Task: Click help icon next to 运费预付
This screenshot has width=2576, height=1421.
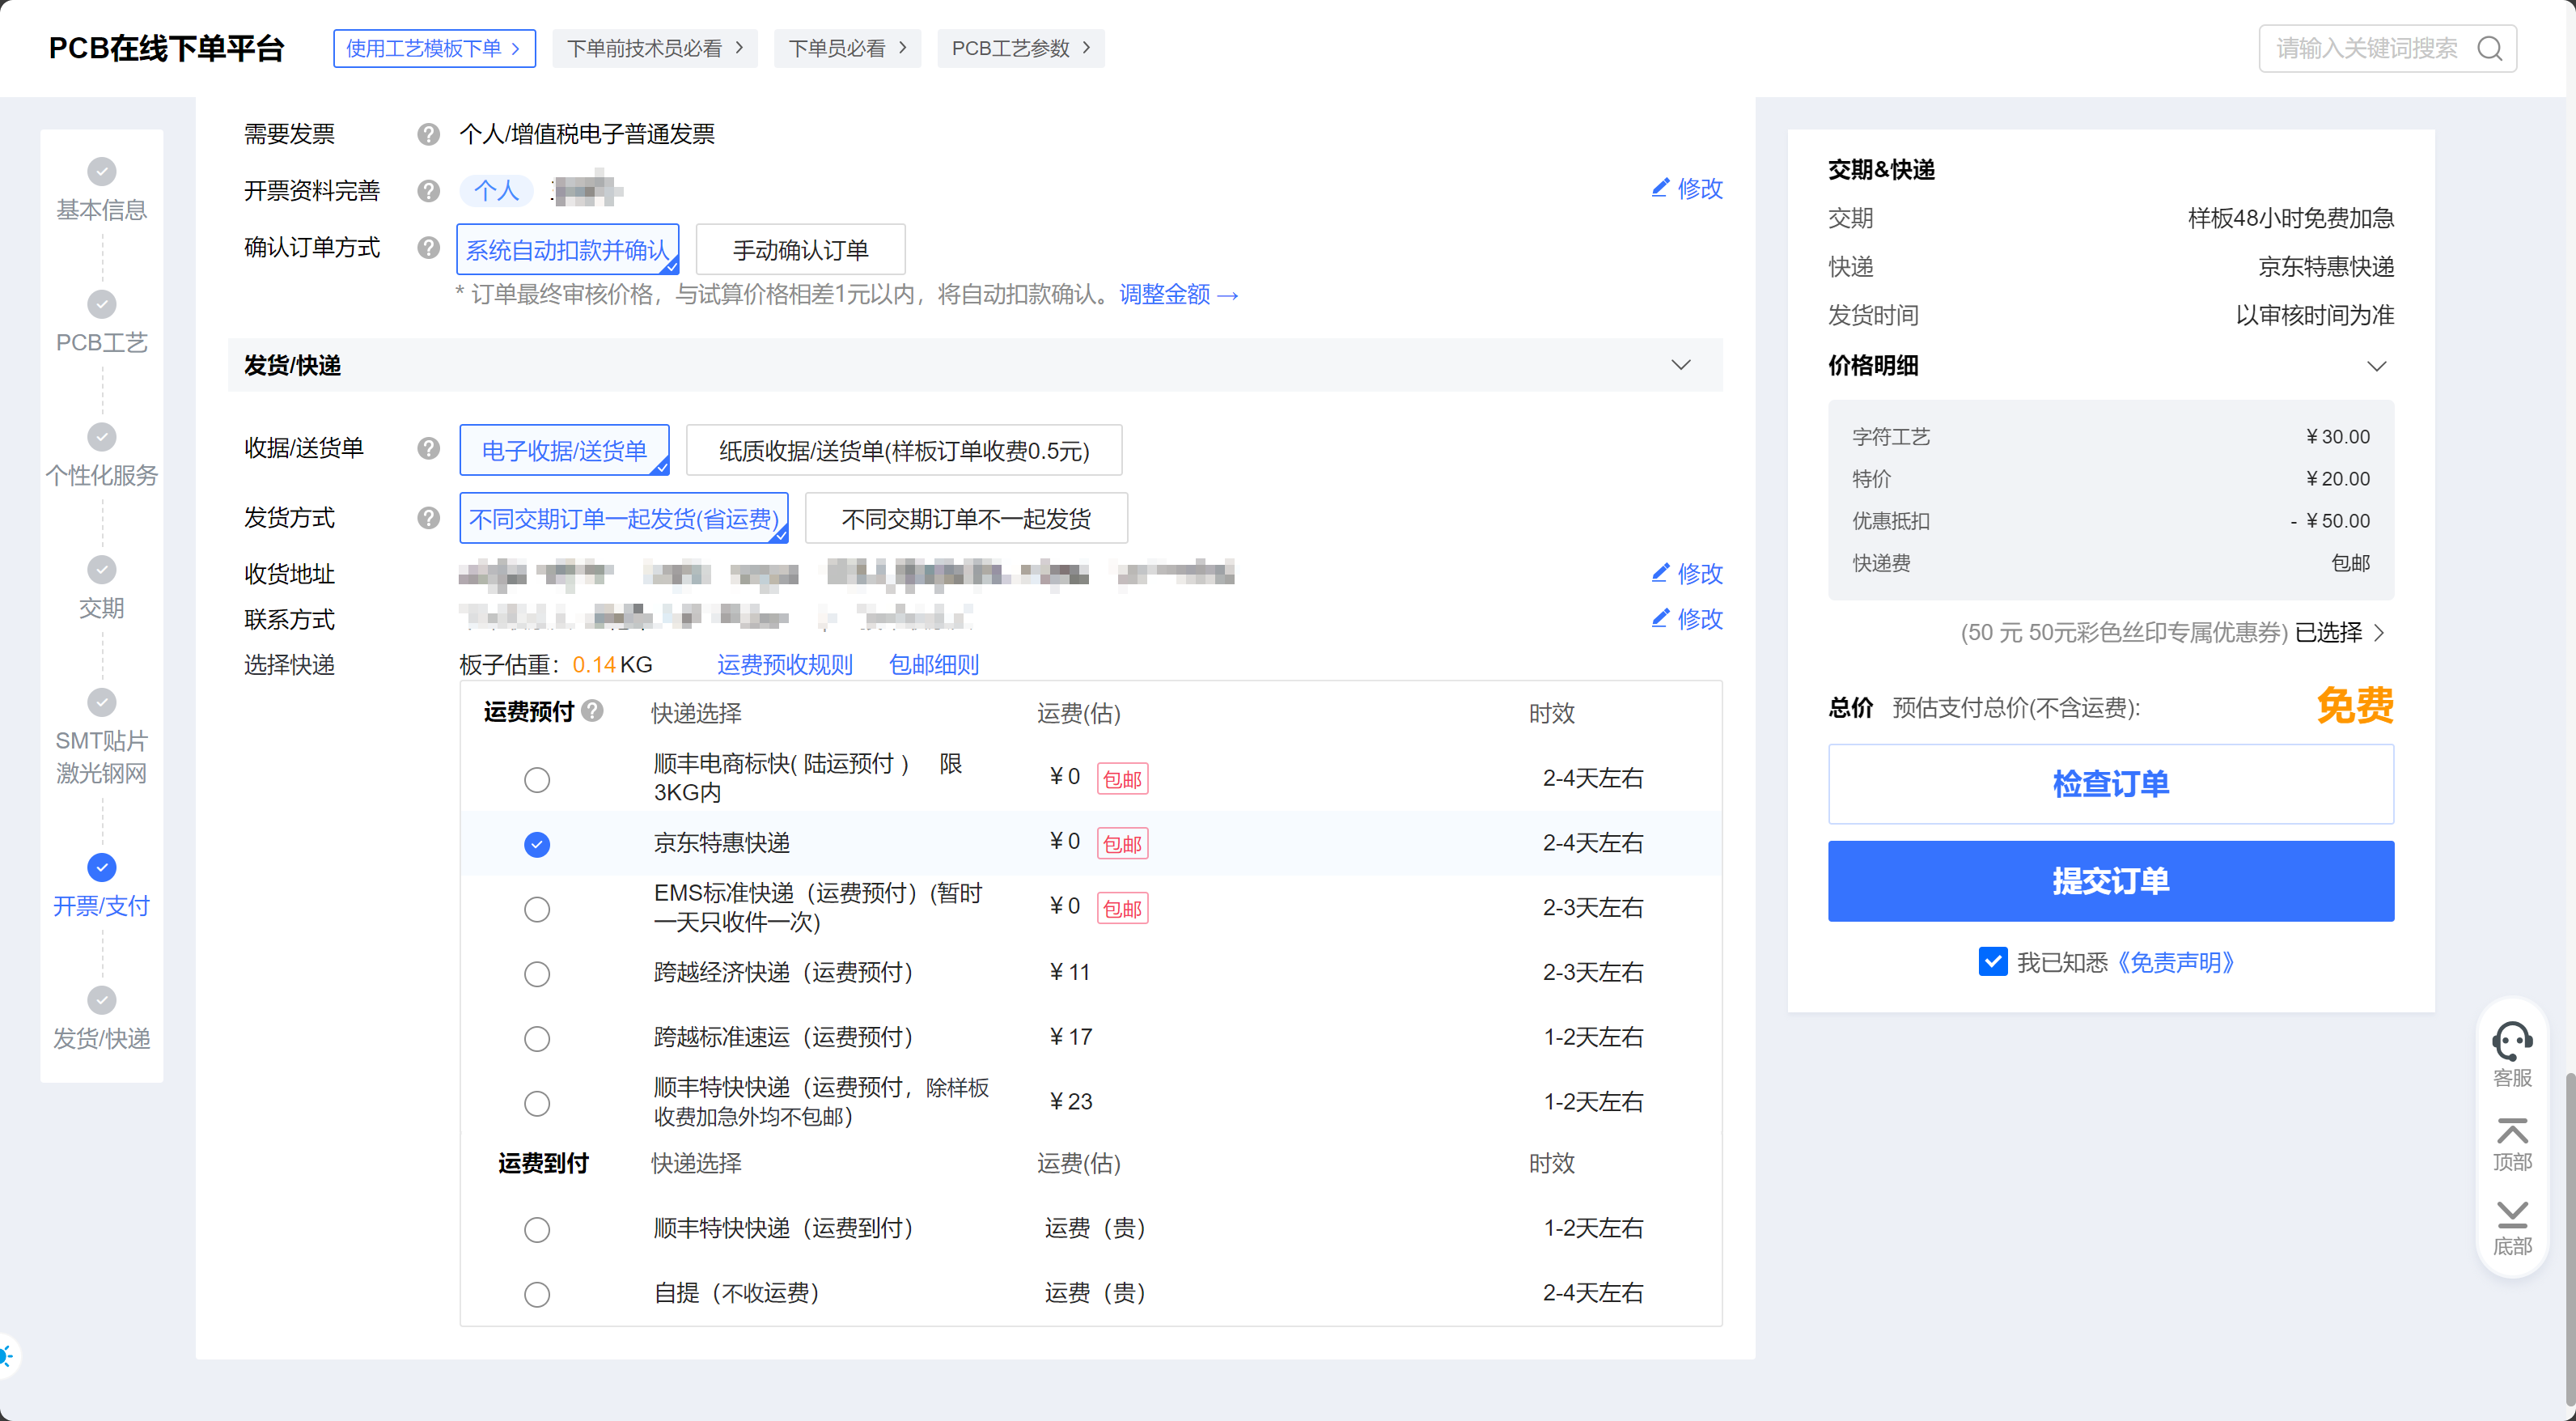Action: click(x=593, y=711)
